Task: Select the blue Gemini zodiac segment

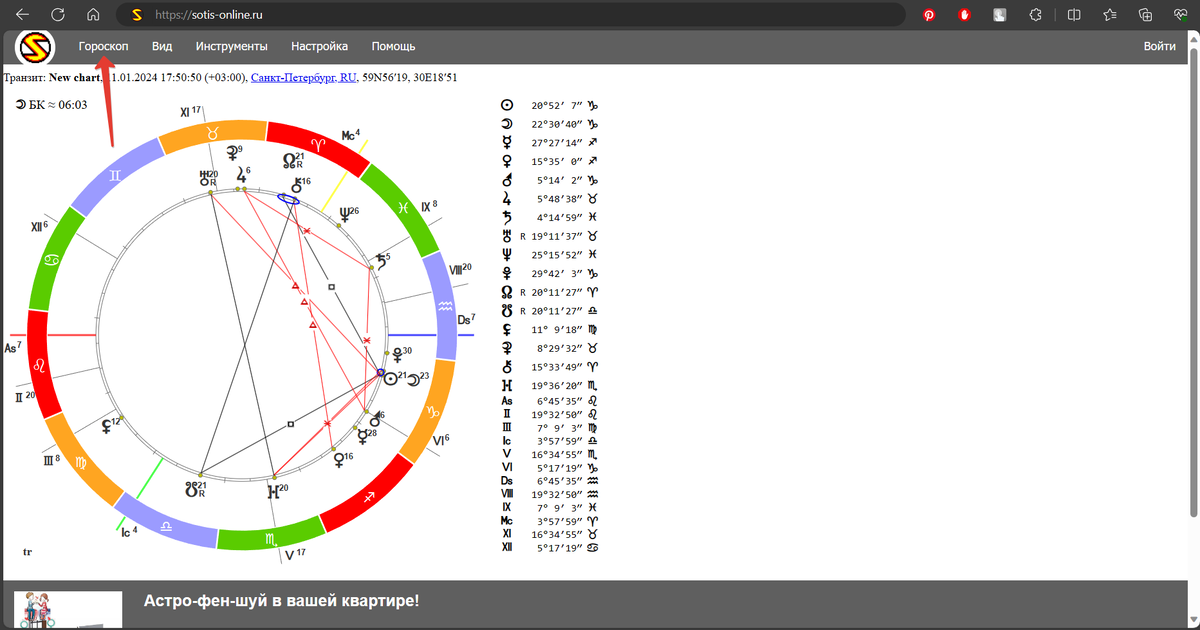Action: point(116,174)
